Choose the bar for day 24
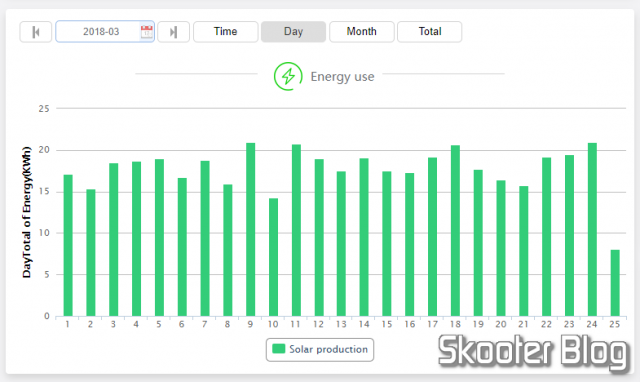This screenshot has width=640, height=382. [x=592, y=229]
